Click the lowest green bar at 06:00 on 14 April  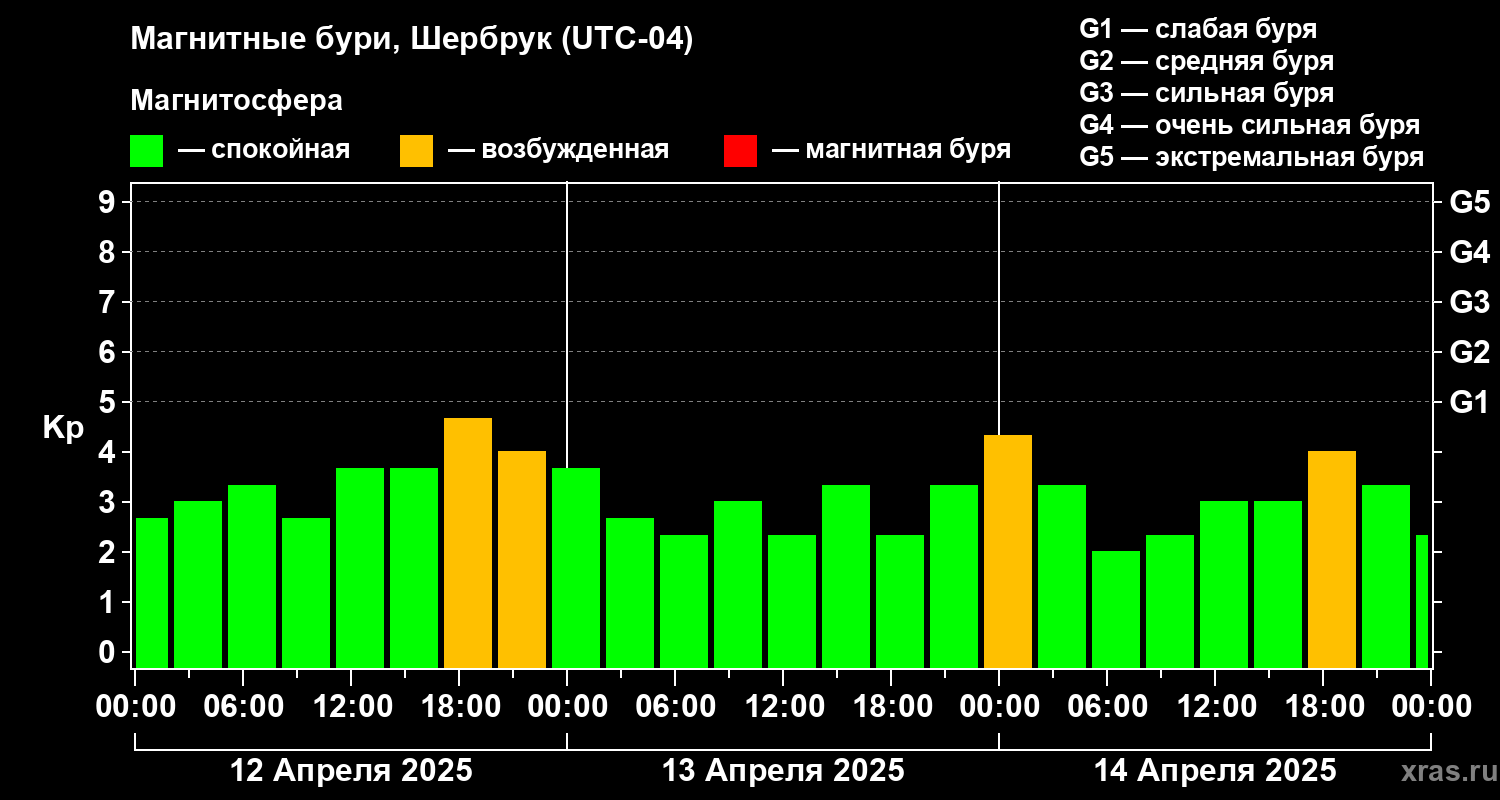tap(1116, 610)
